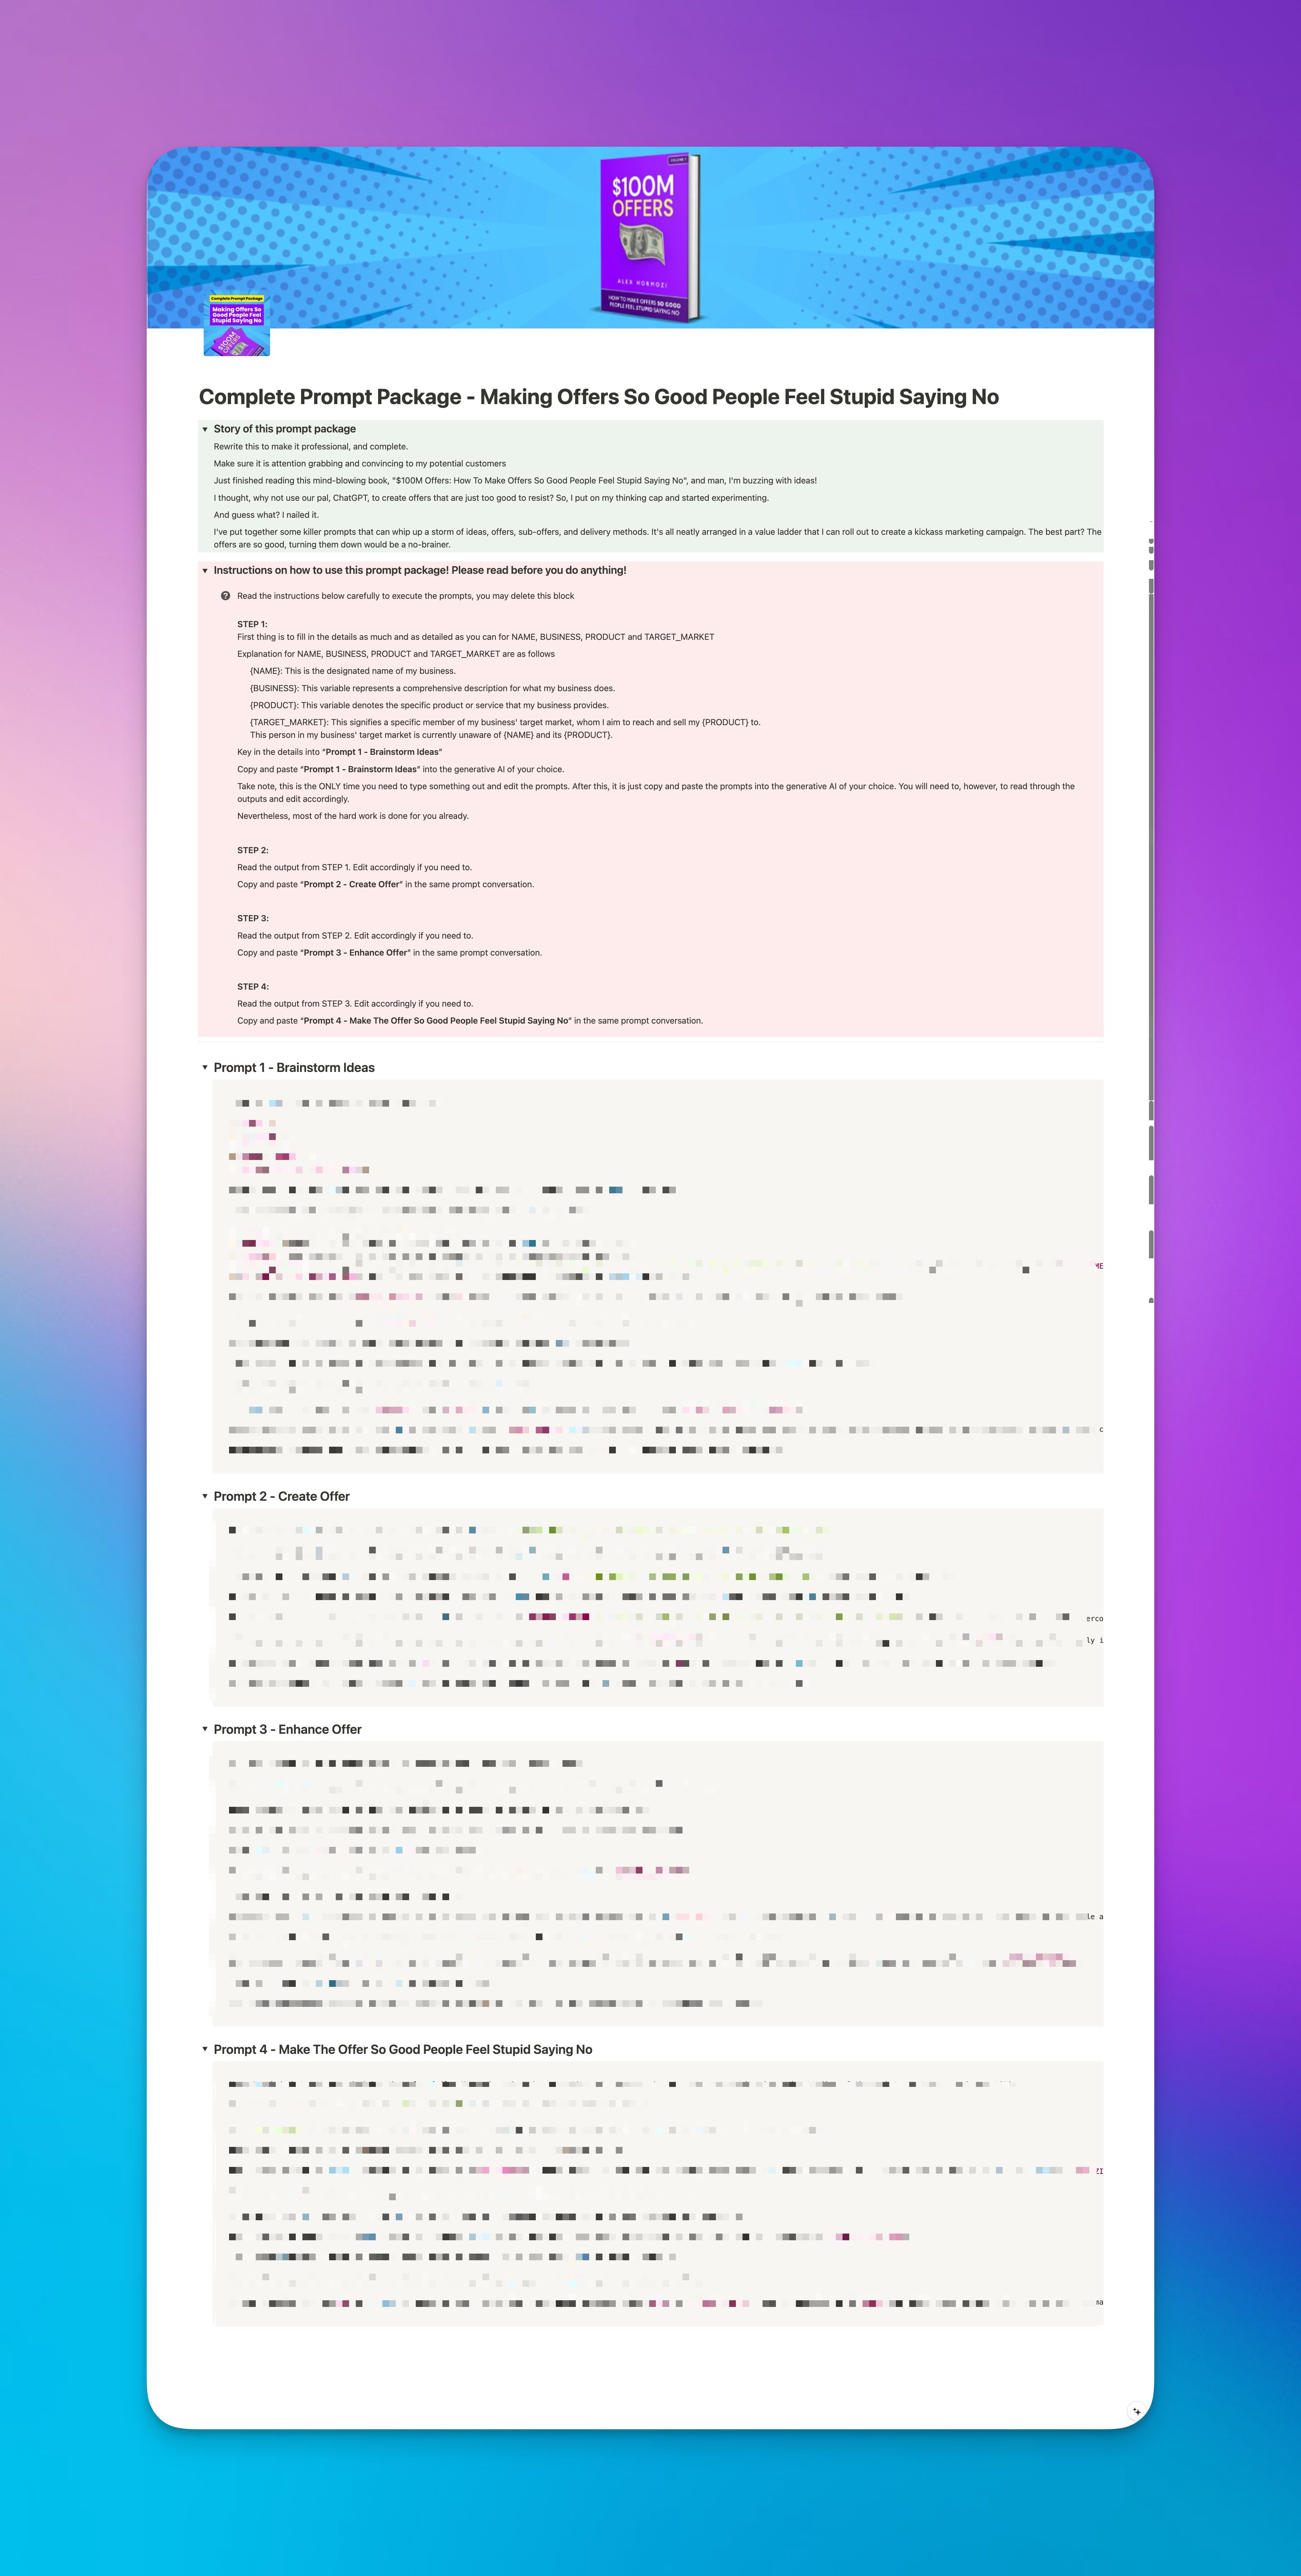Click line Rewrite this to make it professional

coord(311,447)
